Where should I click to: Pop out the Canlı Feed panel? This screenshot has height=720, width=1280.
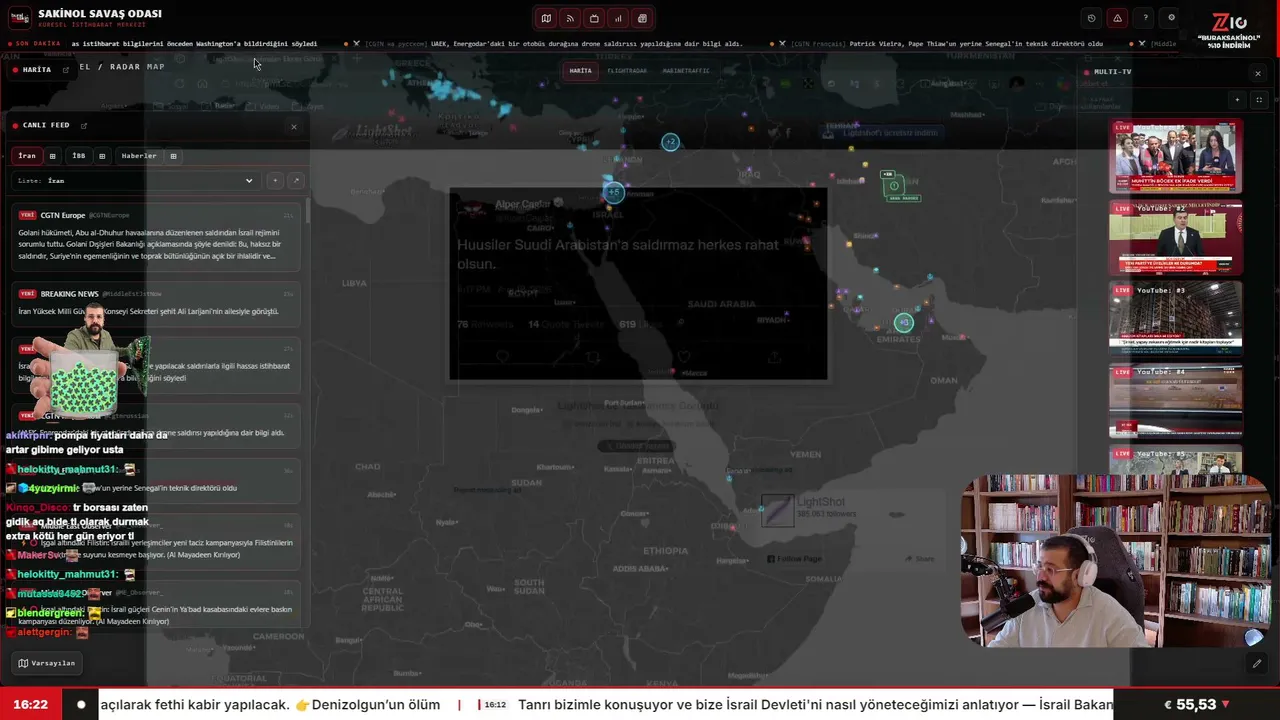click(84, 126)
